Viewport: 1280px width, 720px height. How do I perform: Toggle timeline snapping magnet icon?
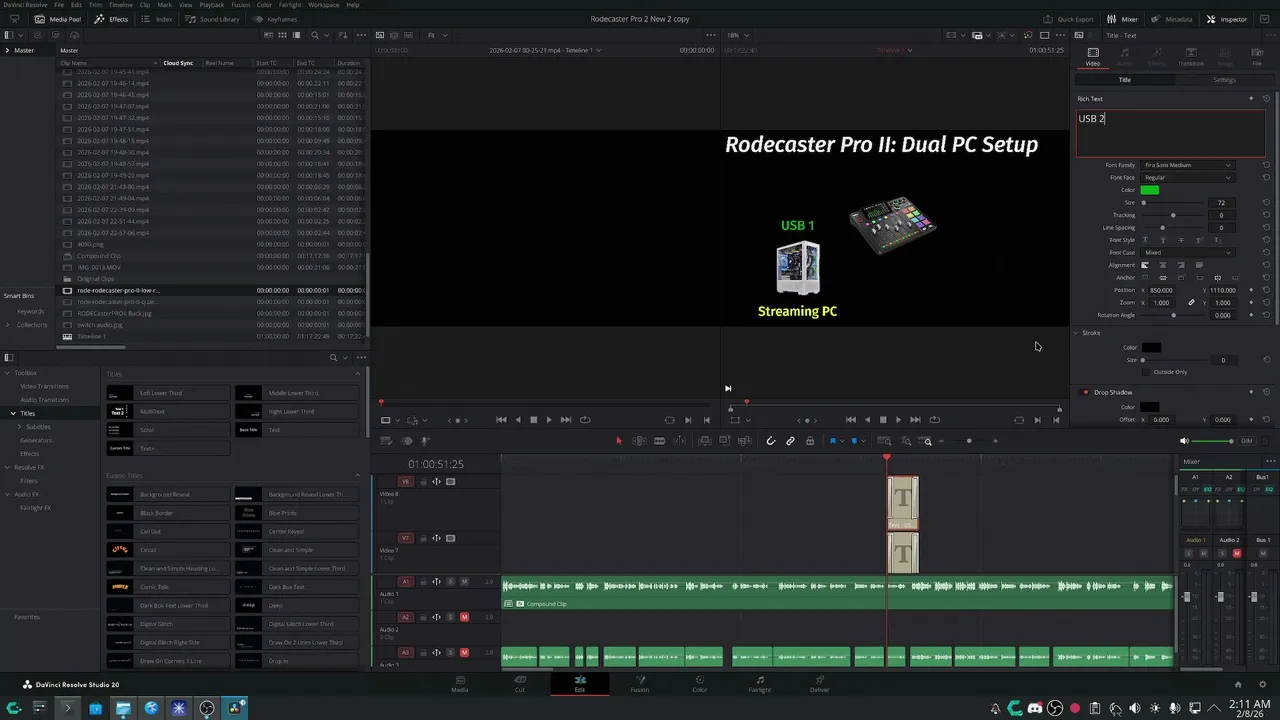pos(770,441)
